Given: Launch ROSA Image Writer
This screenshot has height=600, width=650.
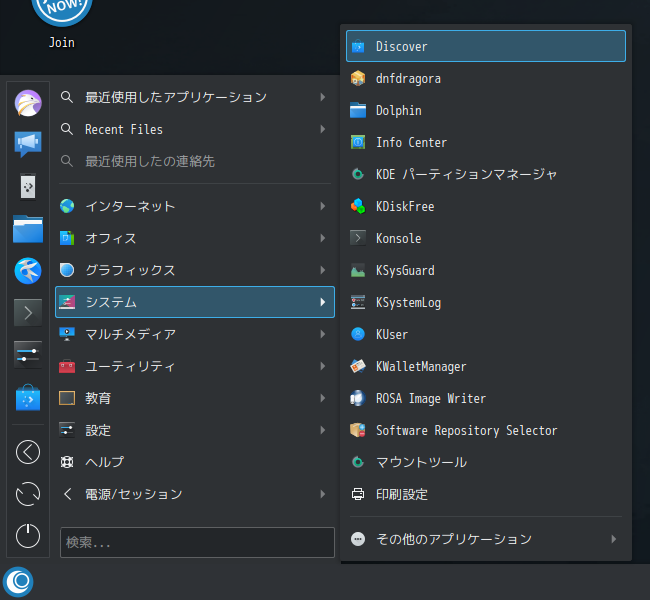Looking at the screenshot, I should pyautogui.click(x=486, y=398).
